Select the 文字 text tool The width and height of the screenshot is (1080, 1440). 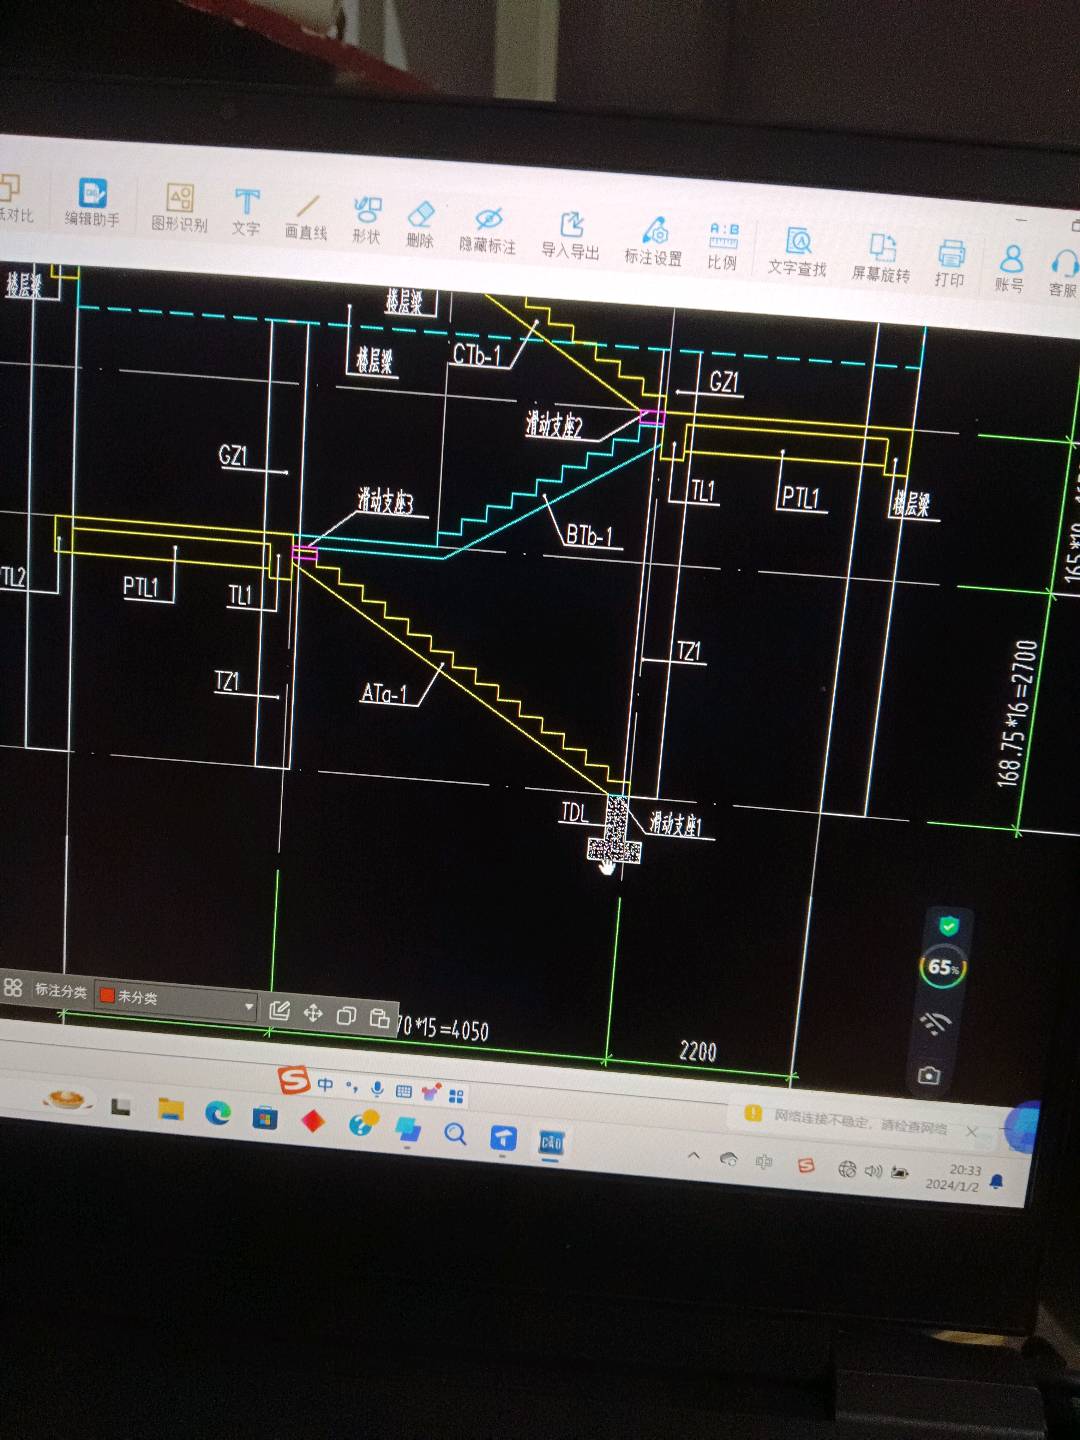pyautogui.click(x=246, y=211)
